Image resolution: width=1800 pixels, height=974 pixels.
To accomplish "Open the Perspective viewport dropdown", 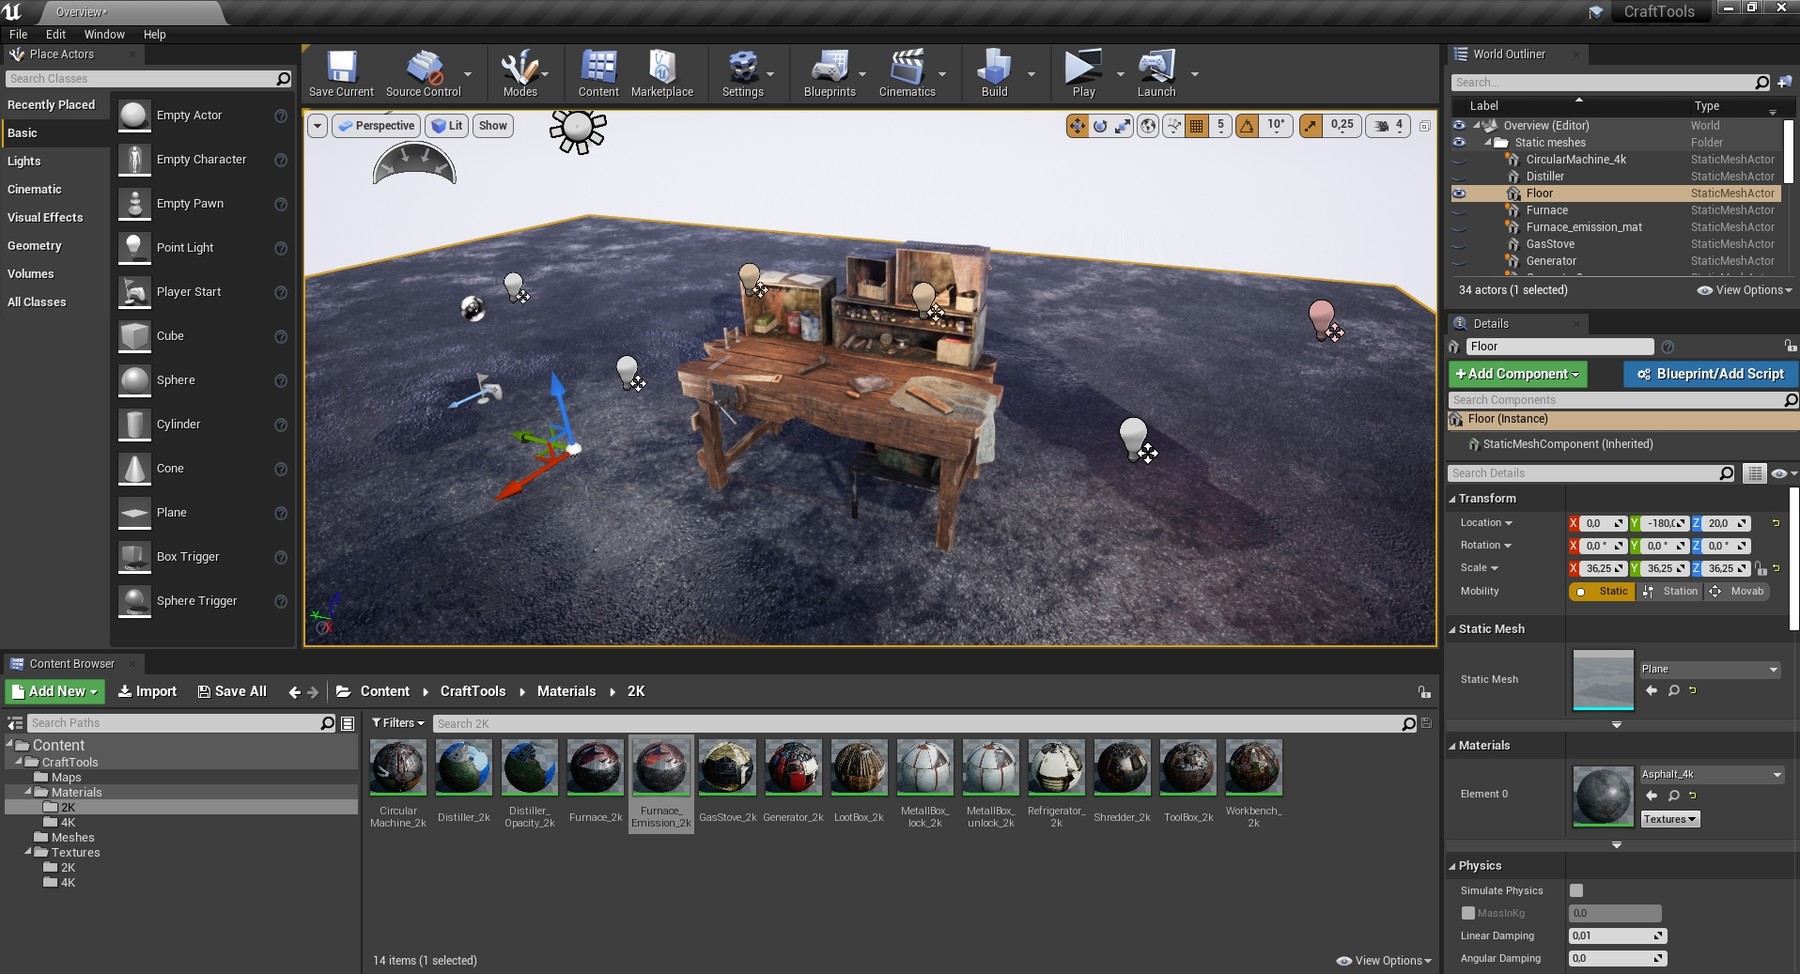I will pyautogui.click(x=376, y=126).
